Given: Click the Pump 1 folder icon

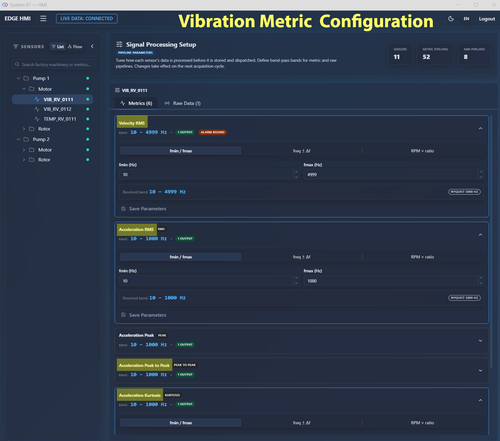Looking at the screenshot, I should click(26, 78).
